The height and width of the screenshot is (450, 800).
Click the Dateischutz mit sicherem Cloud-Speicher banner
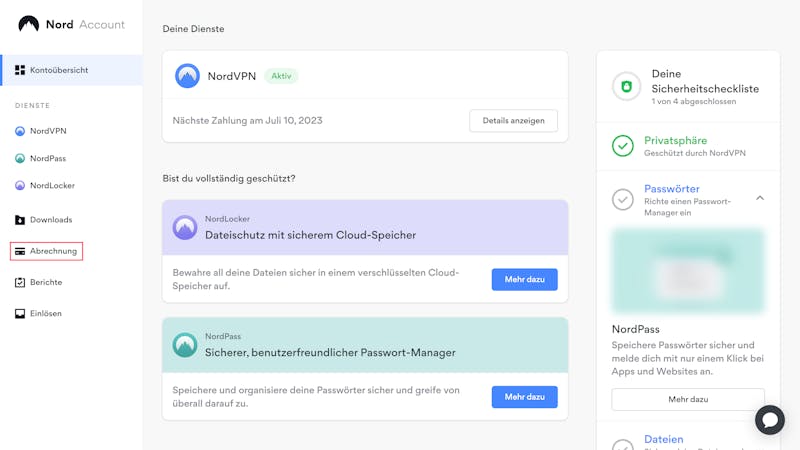[x=365, y=228]
